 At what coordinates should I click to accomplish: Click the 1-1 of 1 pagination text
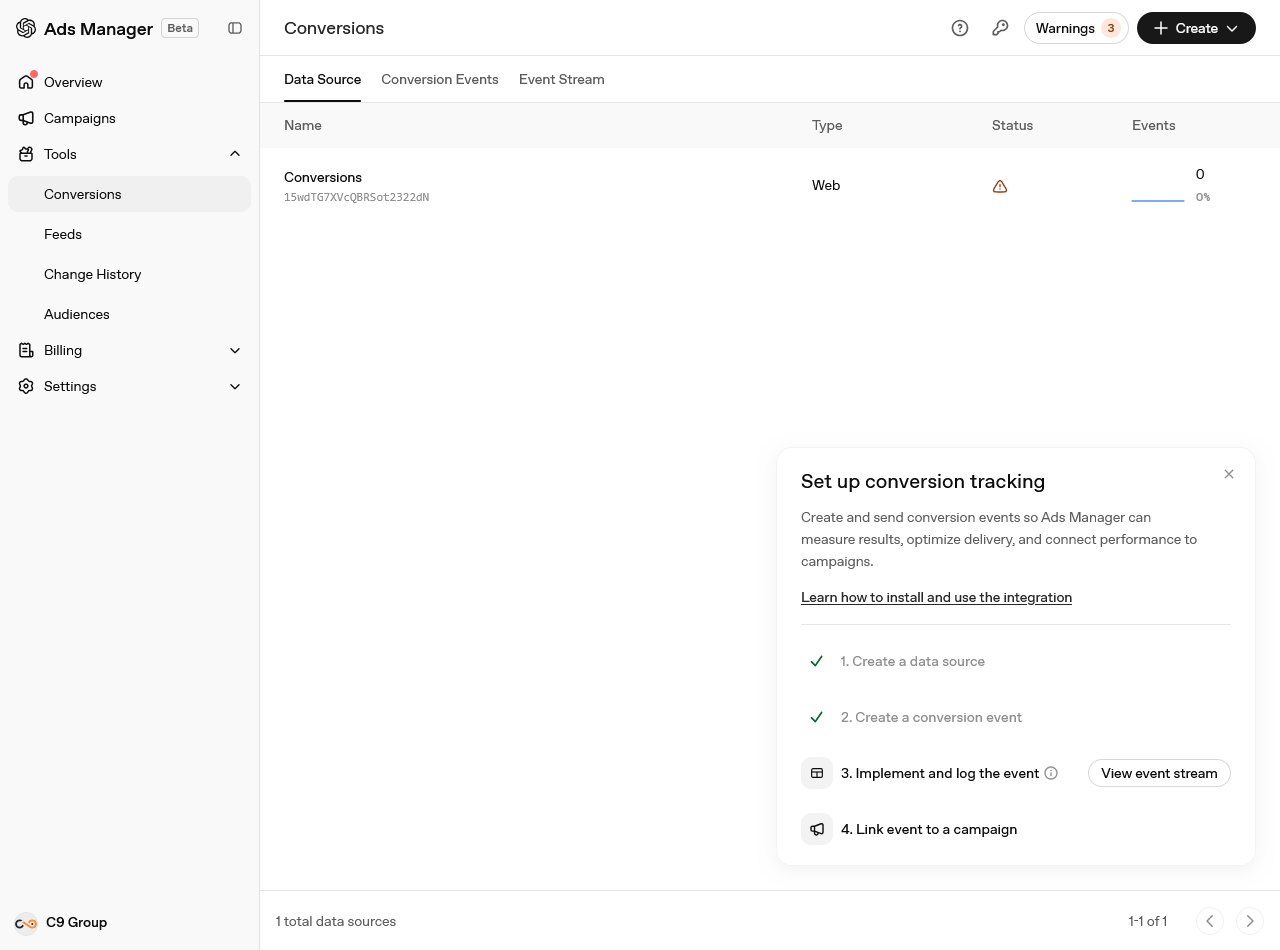1147,921
